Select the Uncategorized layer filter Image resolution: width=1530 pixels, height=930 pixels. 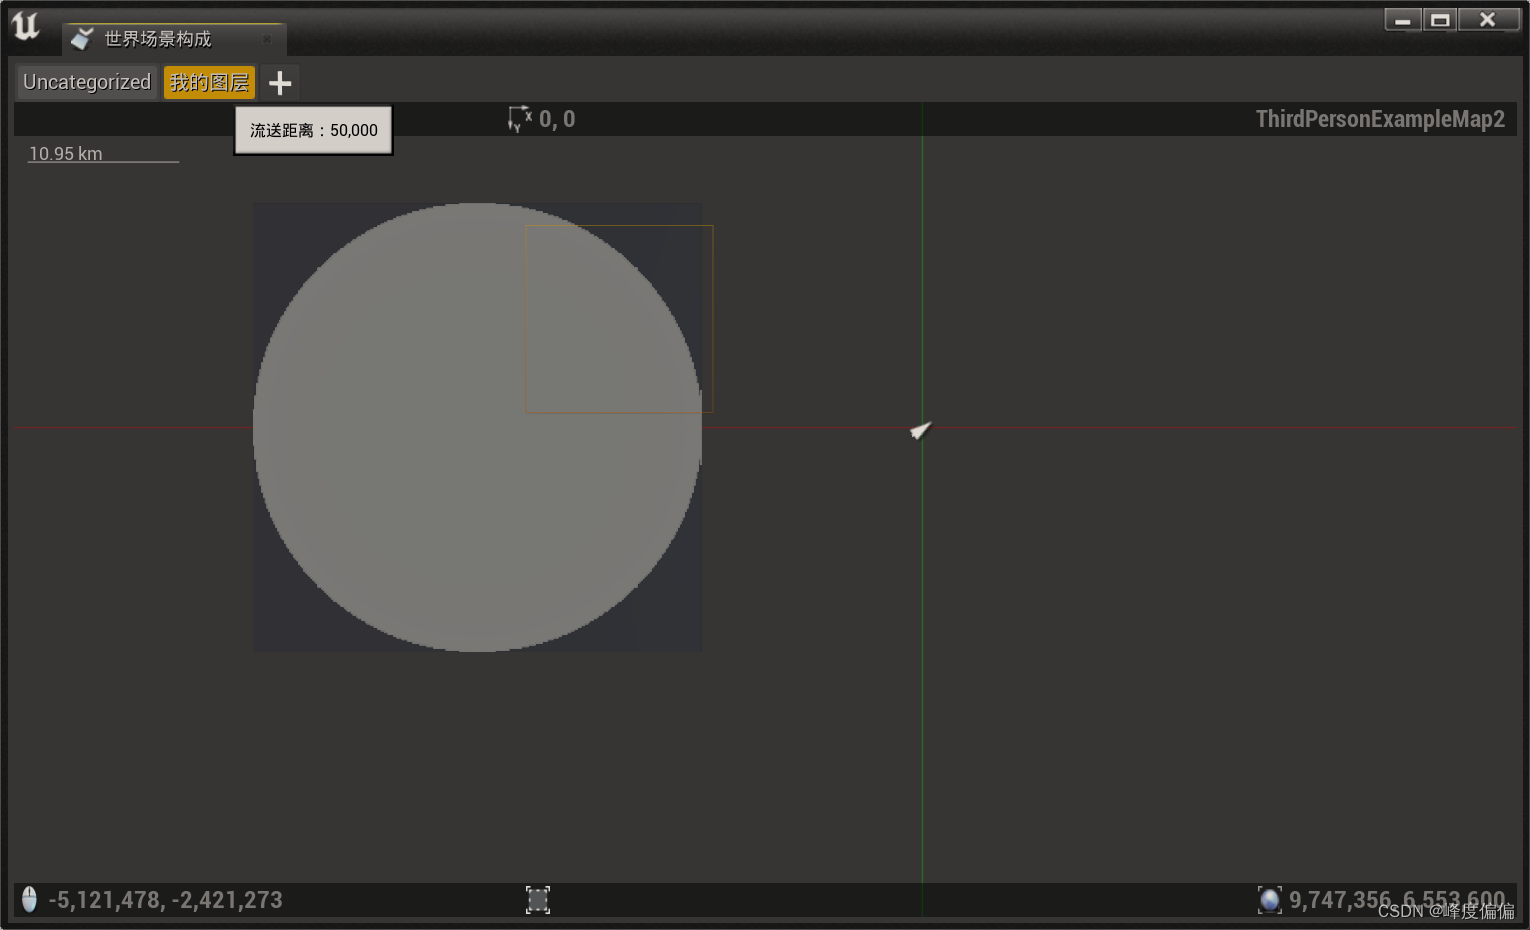87,82
